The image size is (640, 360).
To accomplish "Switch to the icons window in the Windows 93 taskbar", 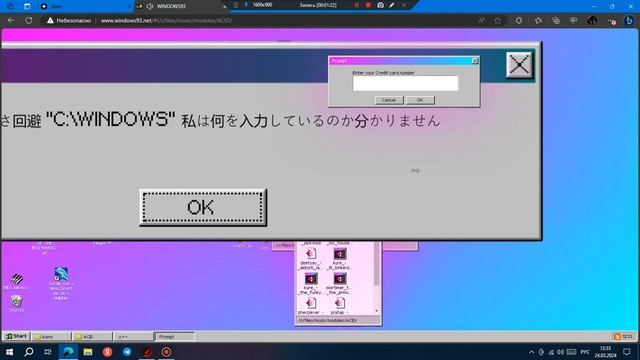I will click(x=51, y=337).
